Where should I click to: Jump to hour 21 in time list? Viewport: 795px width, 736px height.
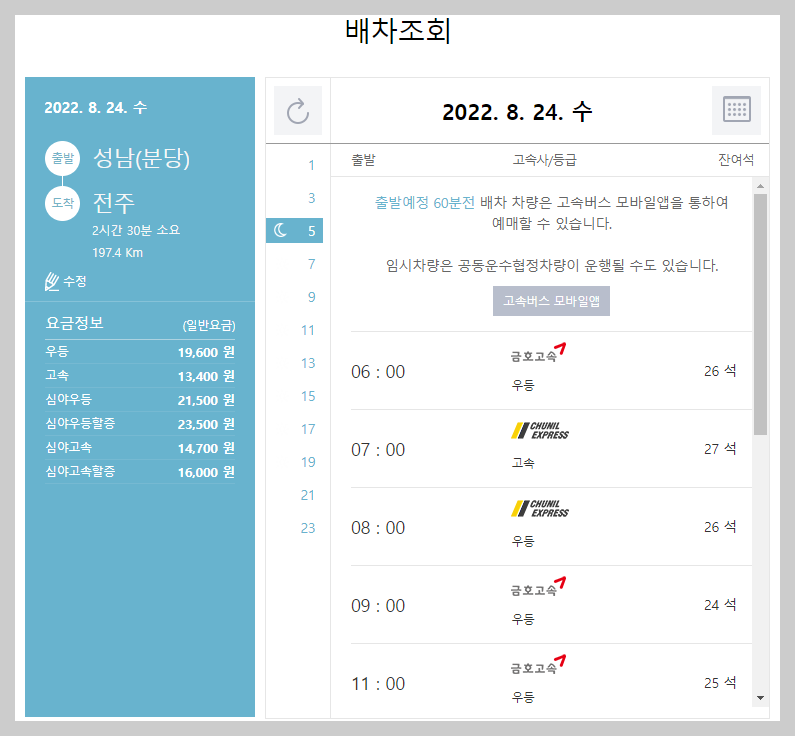click(x=308, y=495)
